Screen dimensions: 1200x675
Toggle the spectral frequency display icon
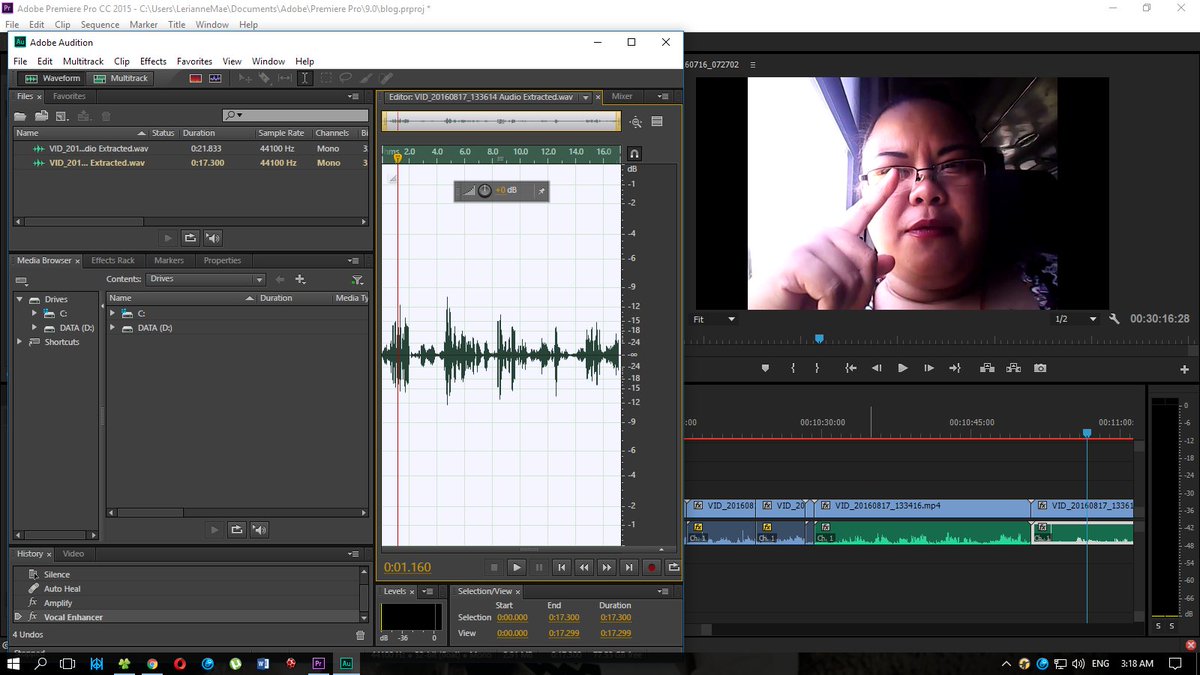[196, 78]
